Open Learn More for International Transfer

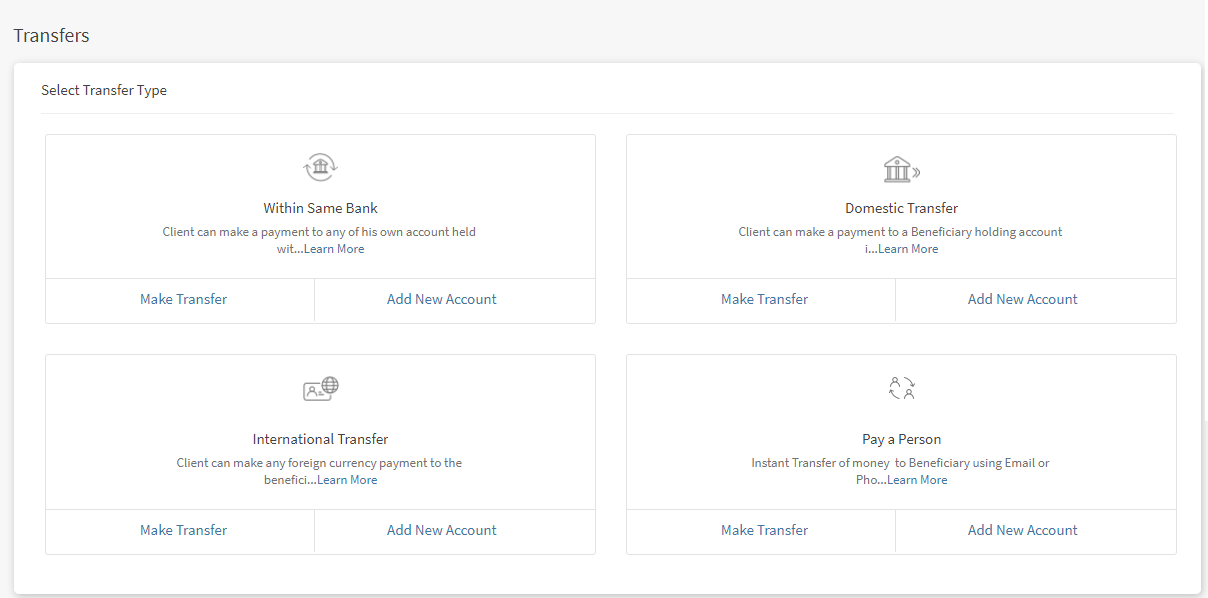click(x=347, y=480)
